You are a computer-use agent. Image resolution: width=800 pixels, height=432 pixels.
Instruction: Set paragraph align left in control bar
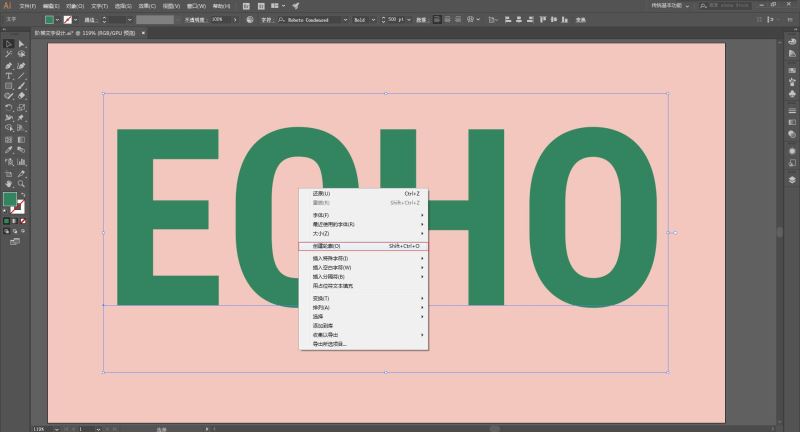tap(437, 19)
